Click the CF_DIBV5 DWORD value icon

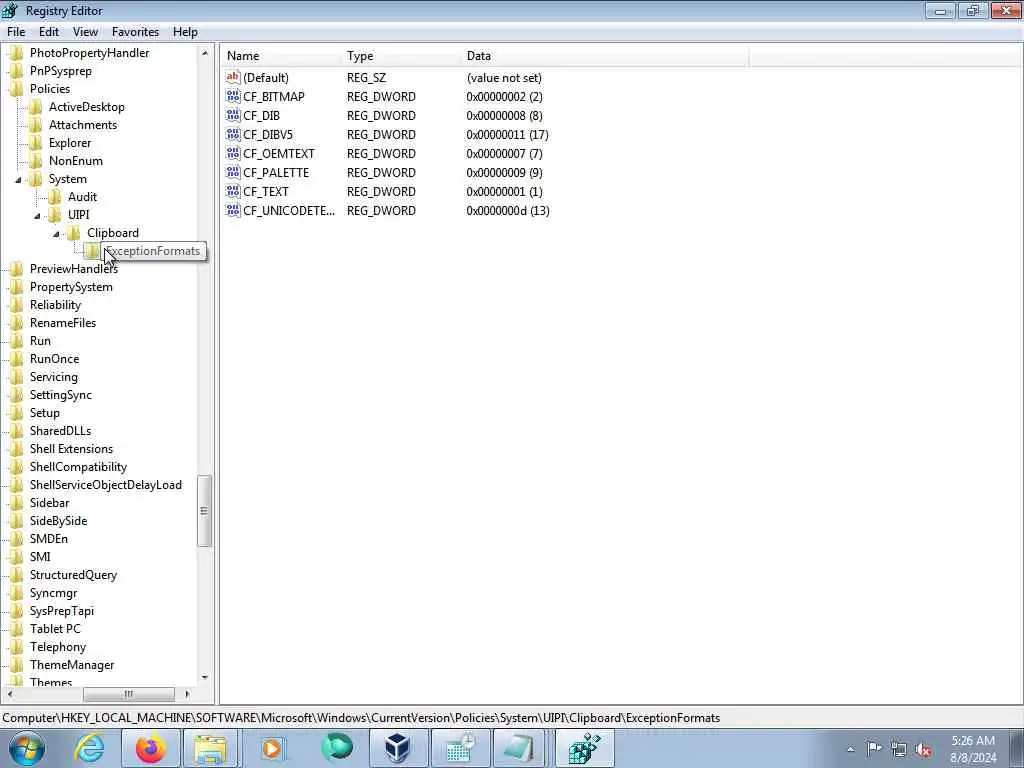pos(233,135)
